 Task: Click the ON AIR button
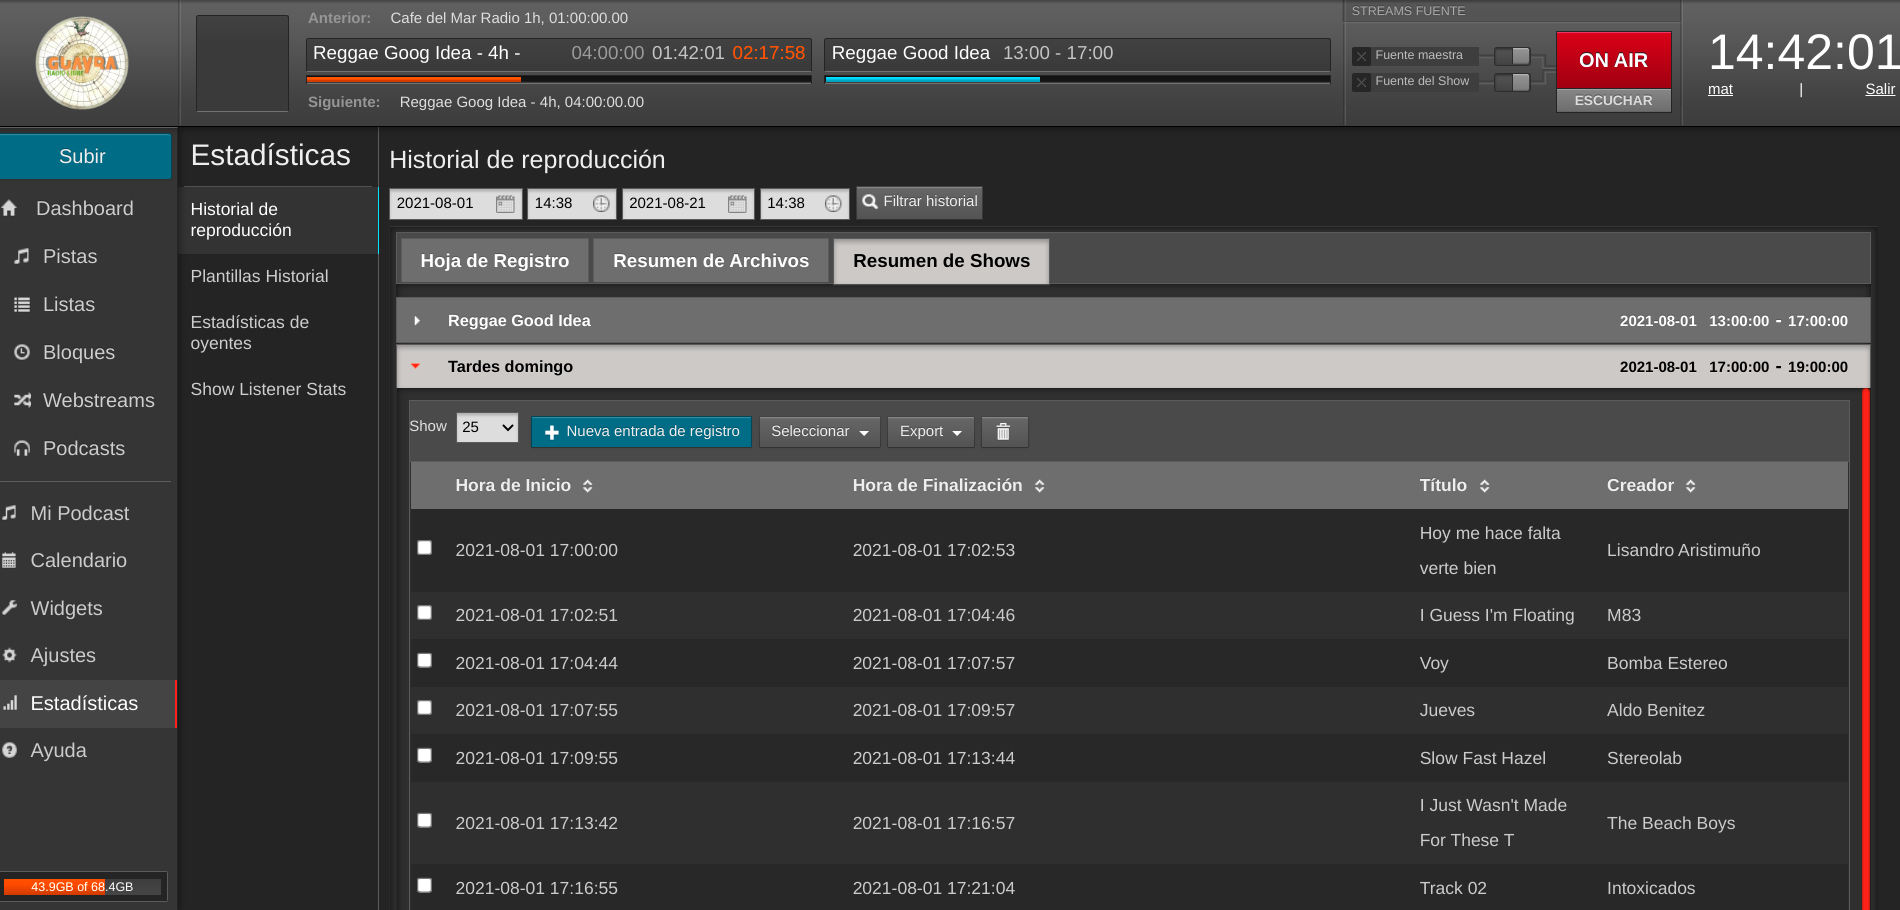click(1613, 60)
